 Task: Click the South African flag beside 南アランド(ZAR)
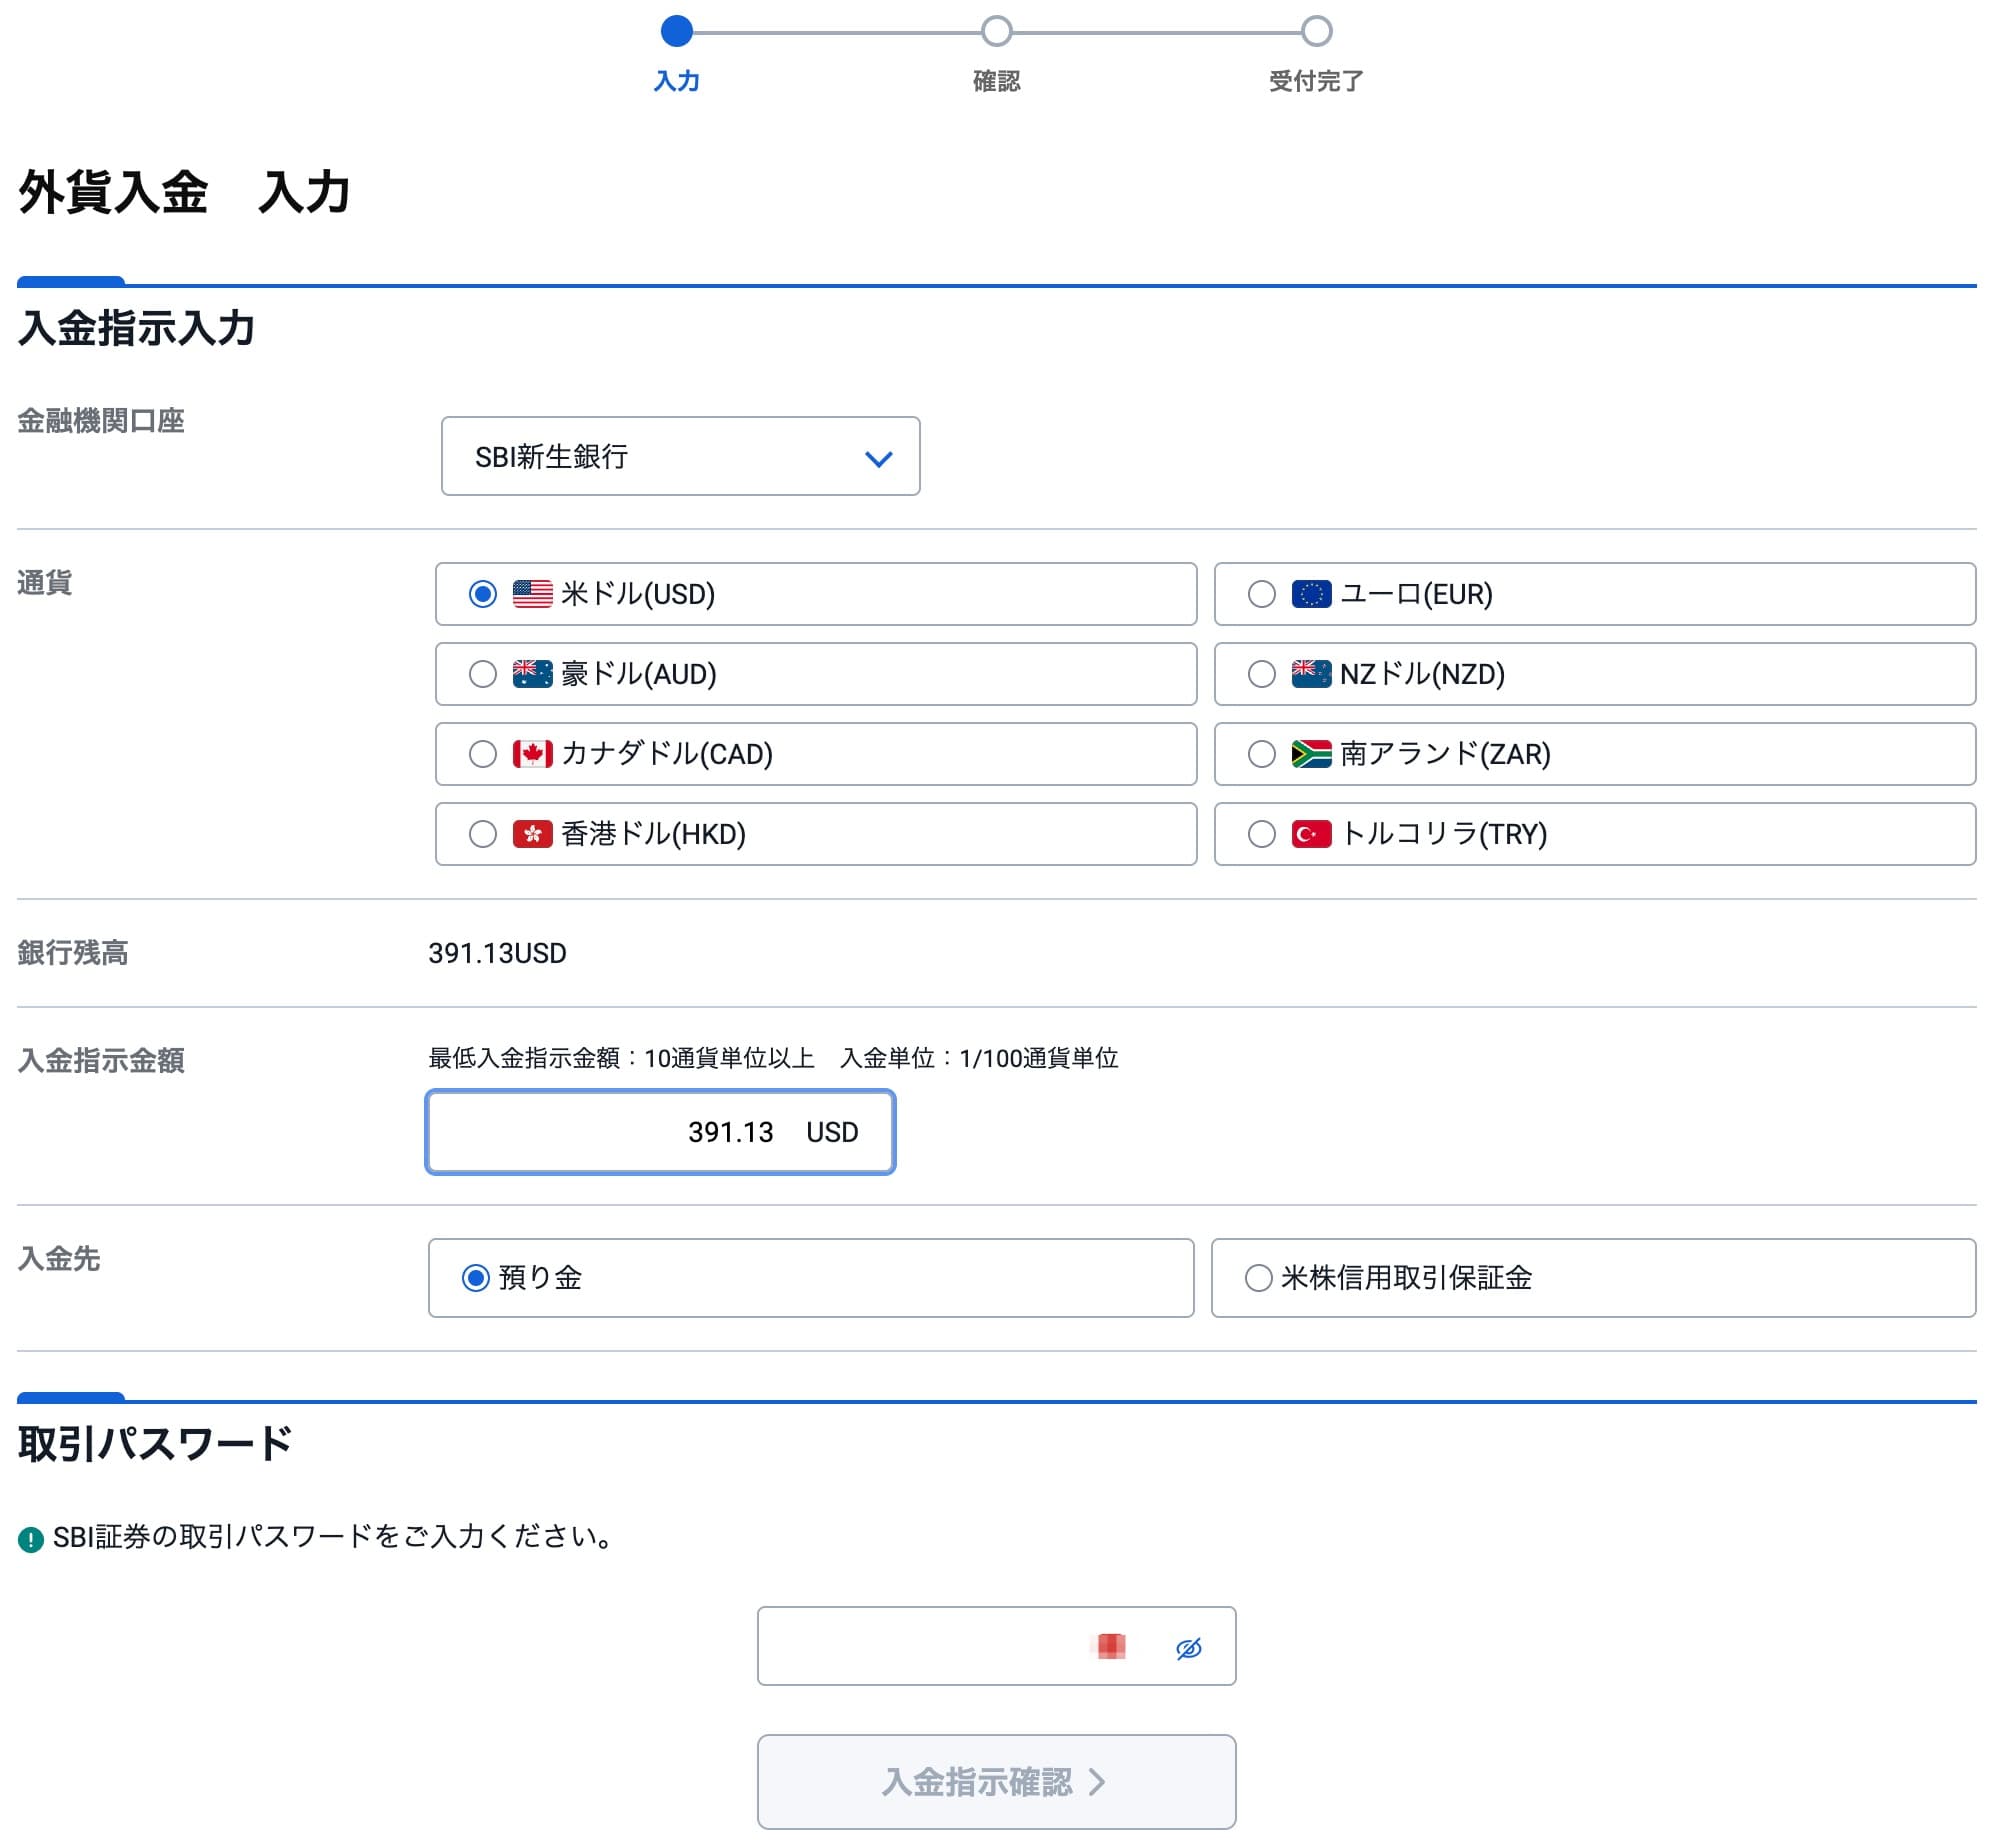pos(1311,755)
